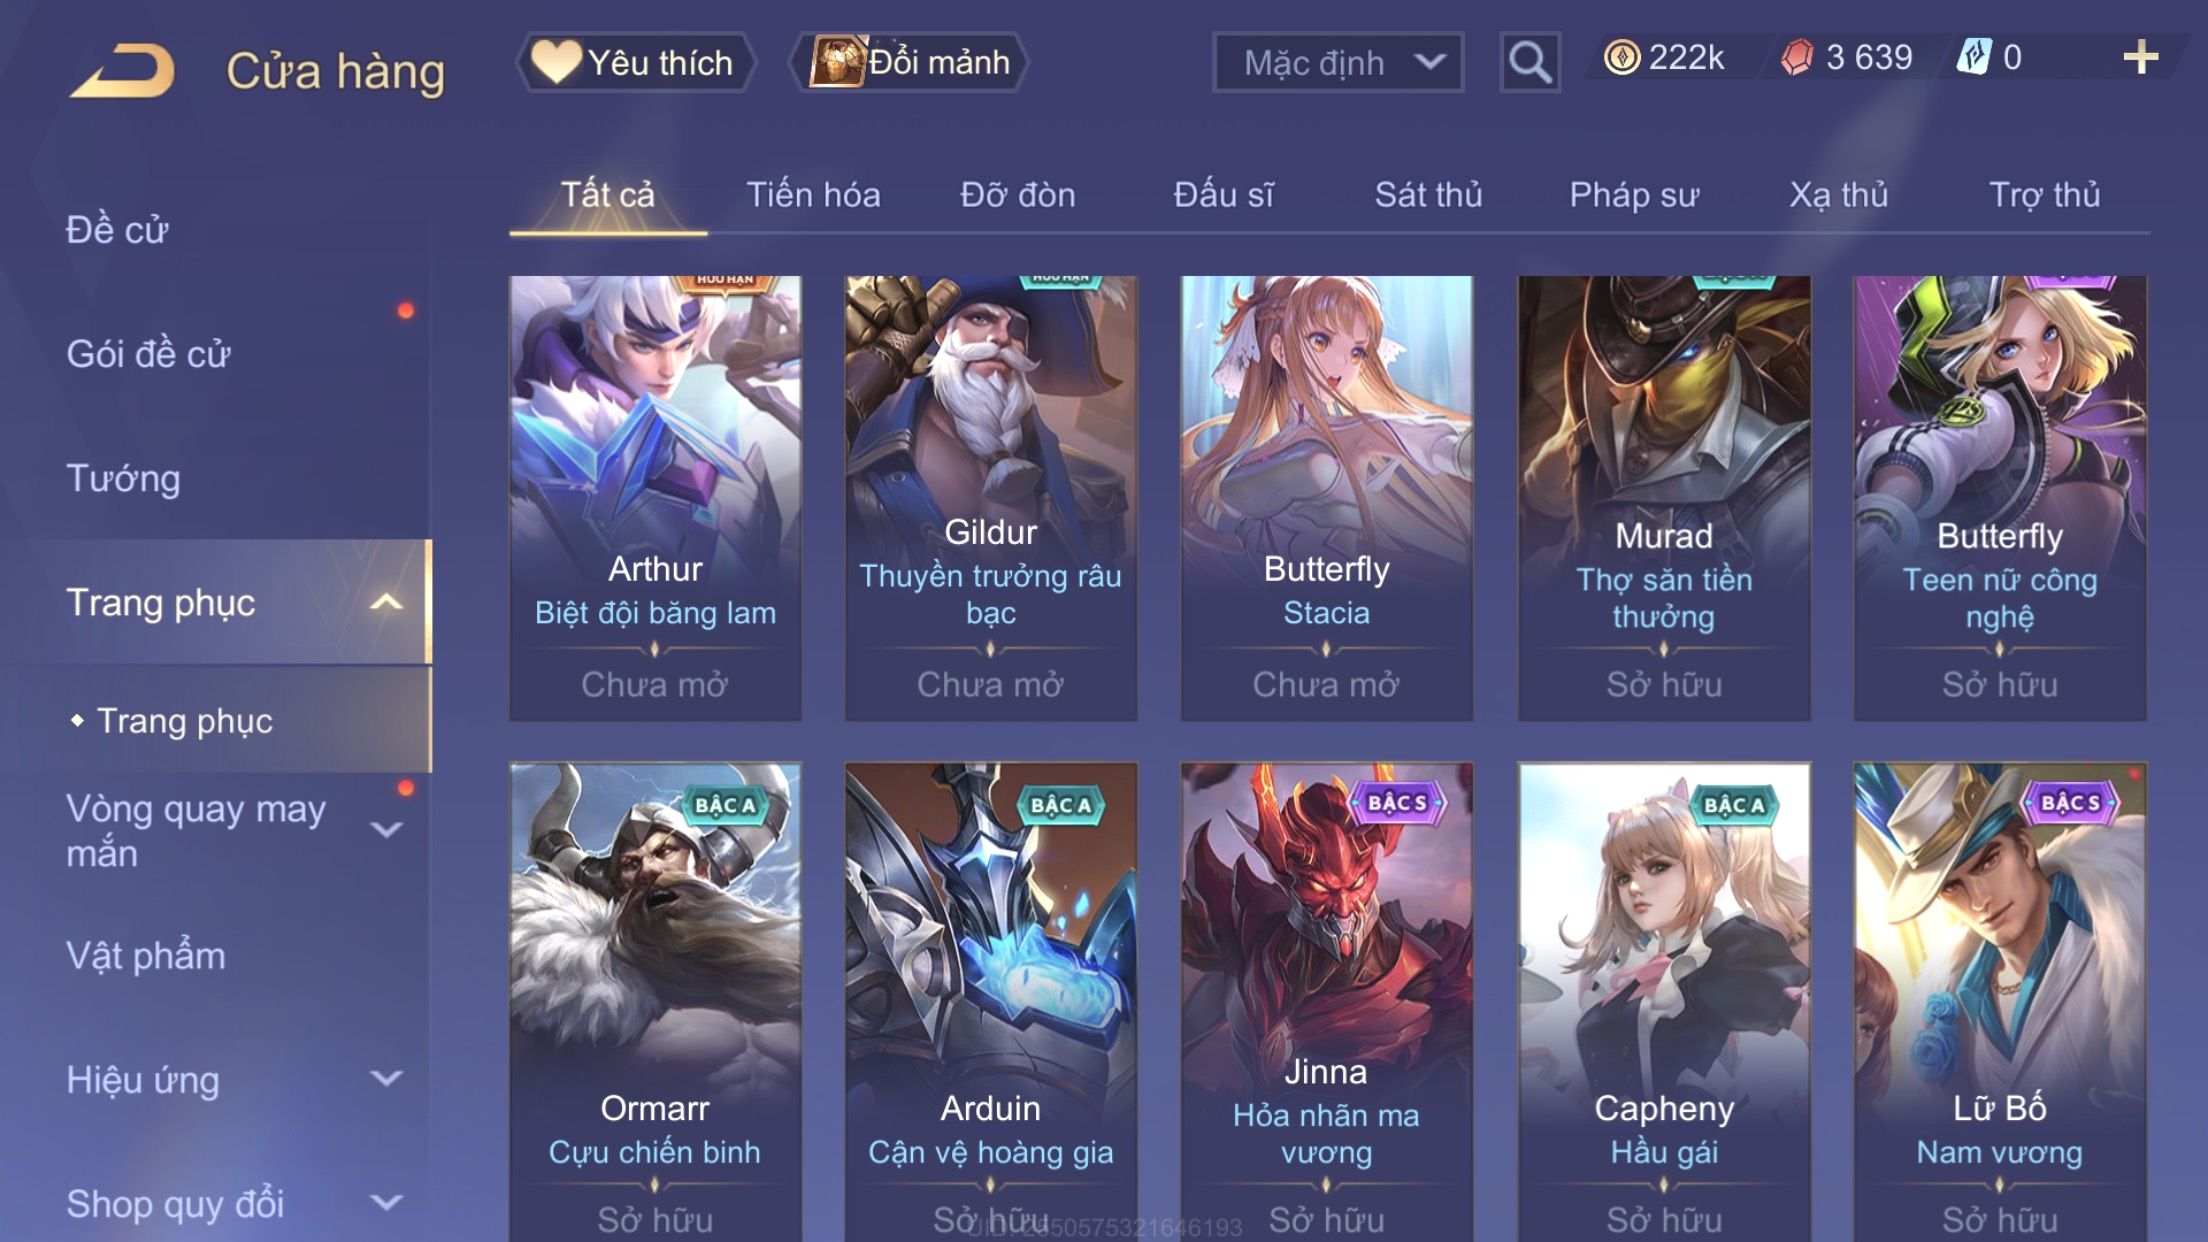
Task: Open Gói đề cử in sidebar
Action: tap(148, 354)
